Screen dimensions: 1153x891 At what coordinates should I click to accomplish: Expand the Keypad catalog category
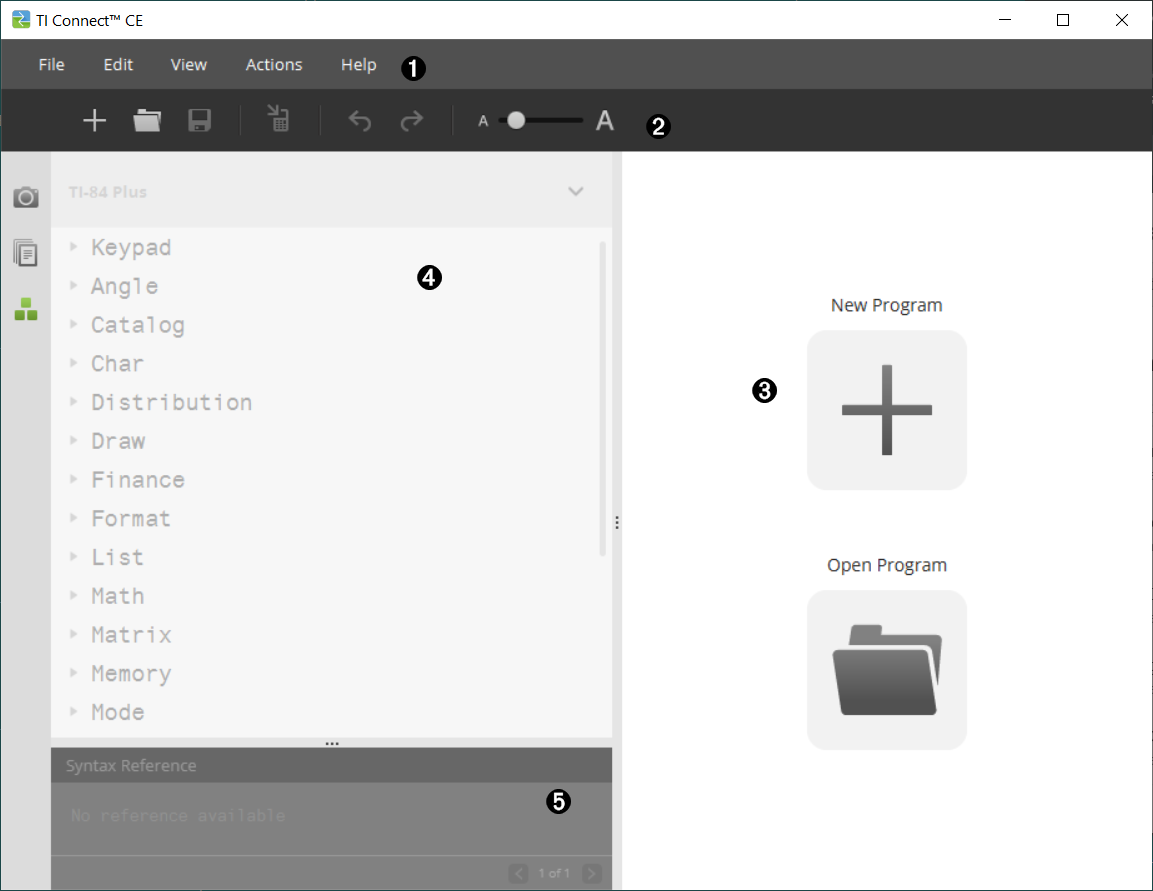[74, 247]
